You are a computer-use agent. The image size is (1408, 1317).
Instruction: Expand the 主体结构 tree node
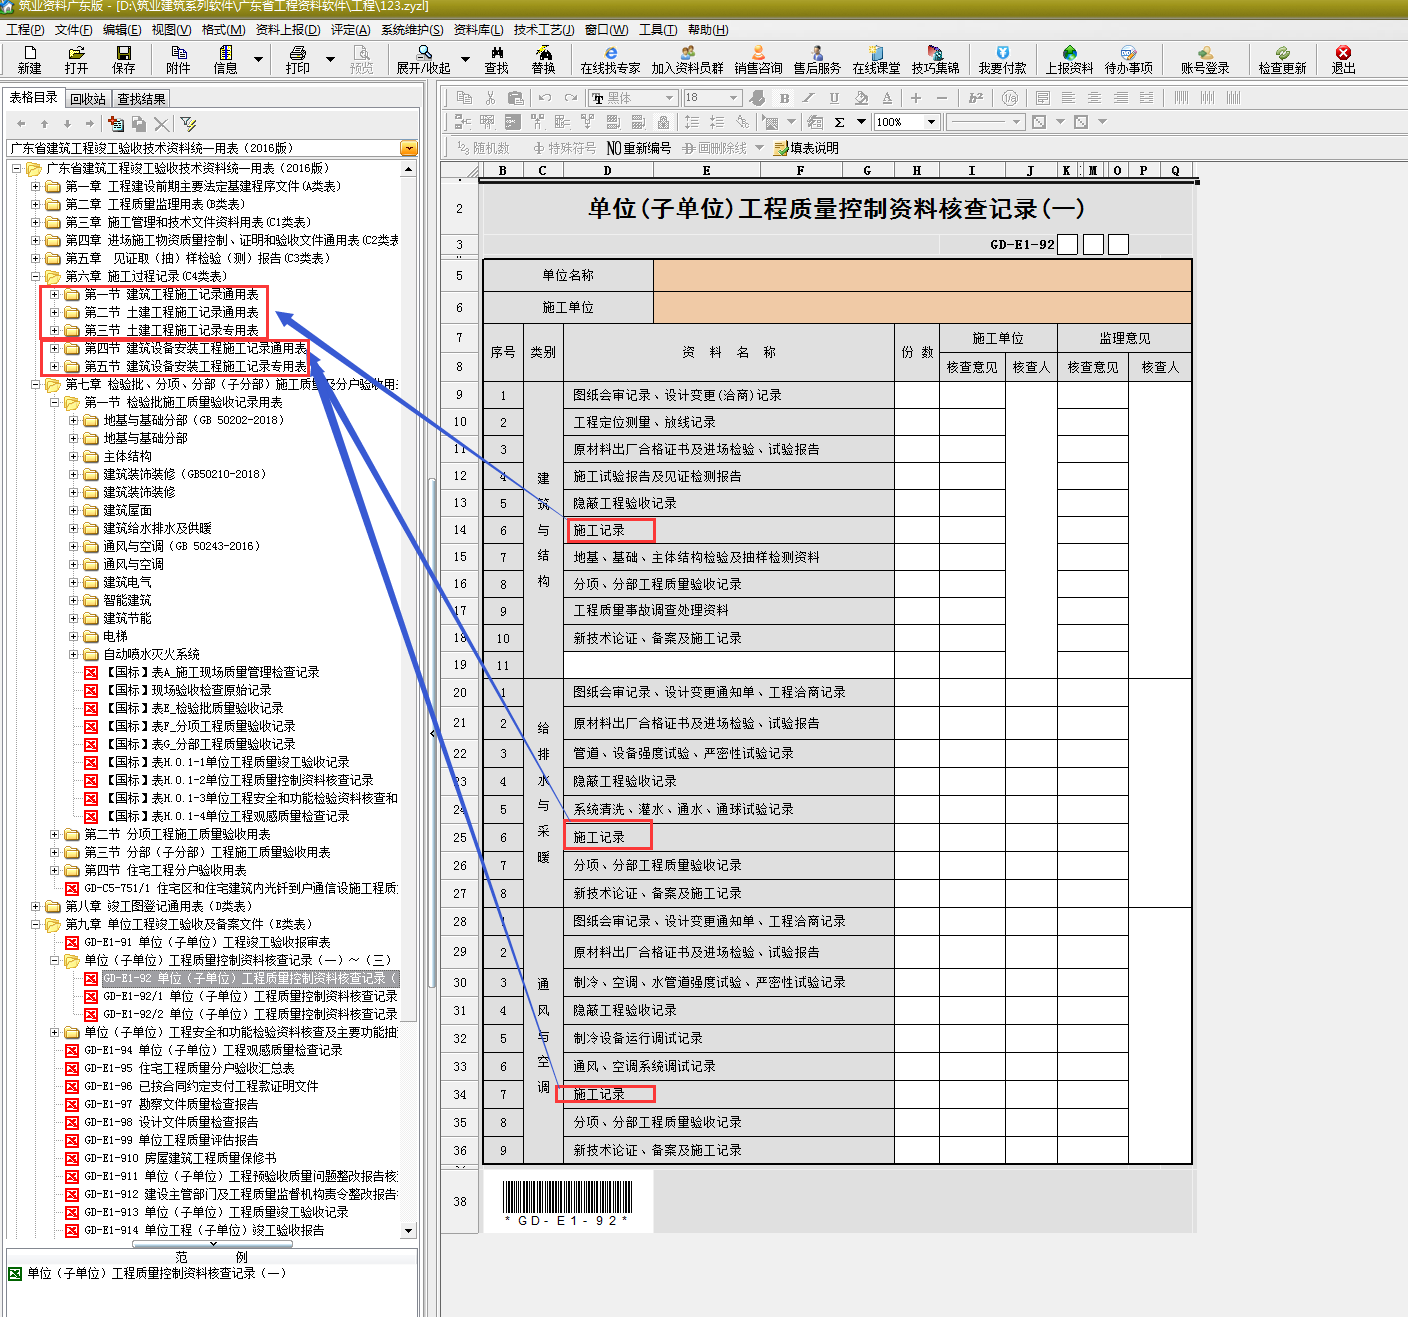(x=74, y=456)
